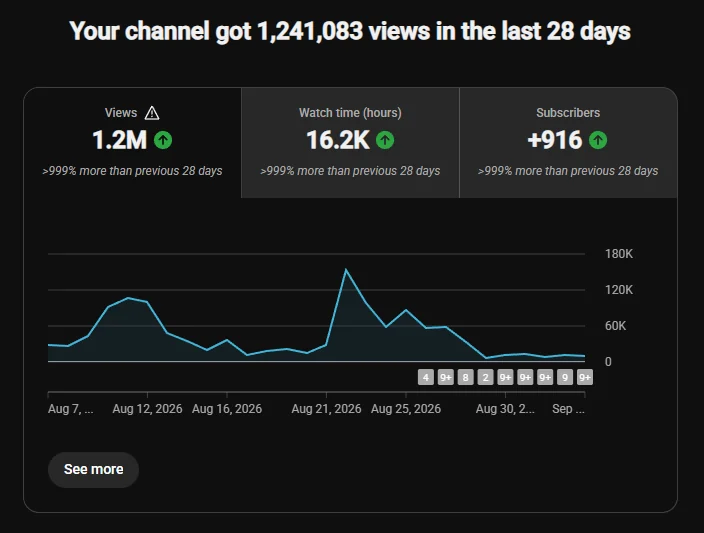Click the Aug 16, 2026 axis label
Screen dimensions: 704x533
pyautogui.click(x=227, y=409)
